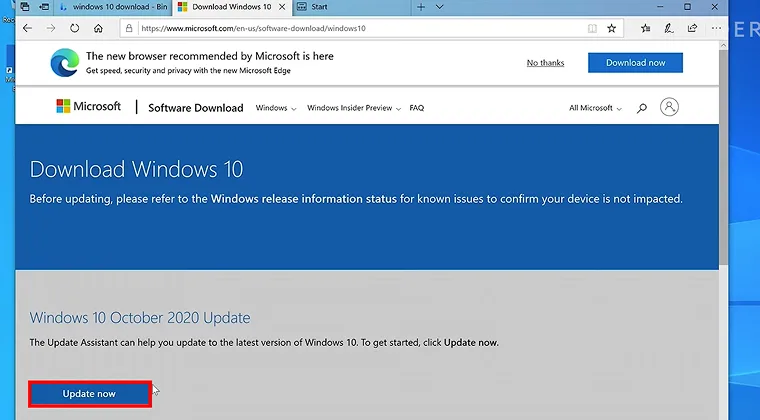Viewport: 760px width, 420px height.
Task: Click the account sign-in avatar icon
Action: point(669,107)
